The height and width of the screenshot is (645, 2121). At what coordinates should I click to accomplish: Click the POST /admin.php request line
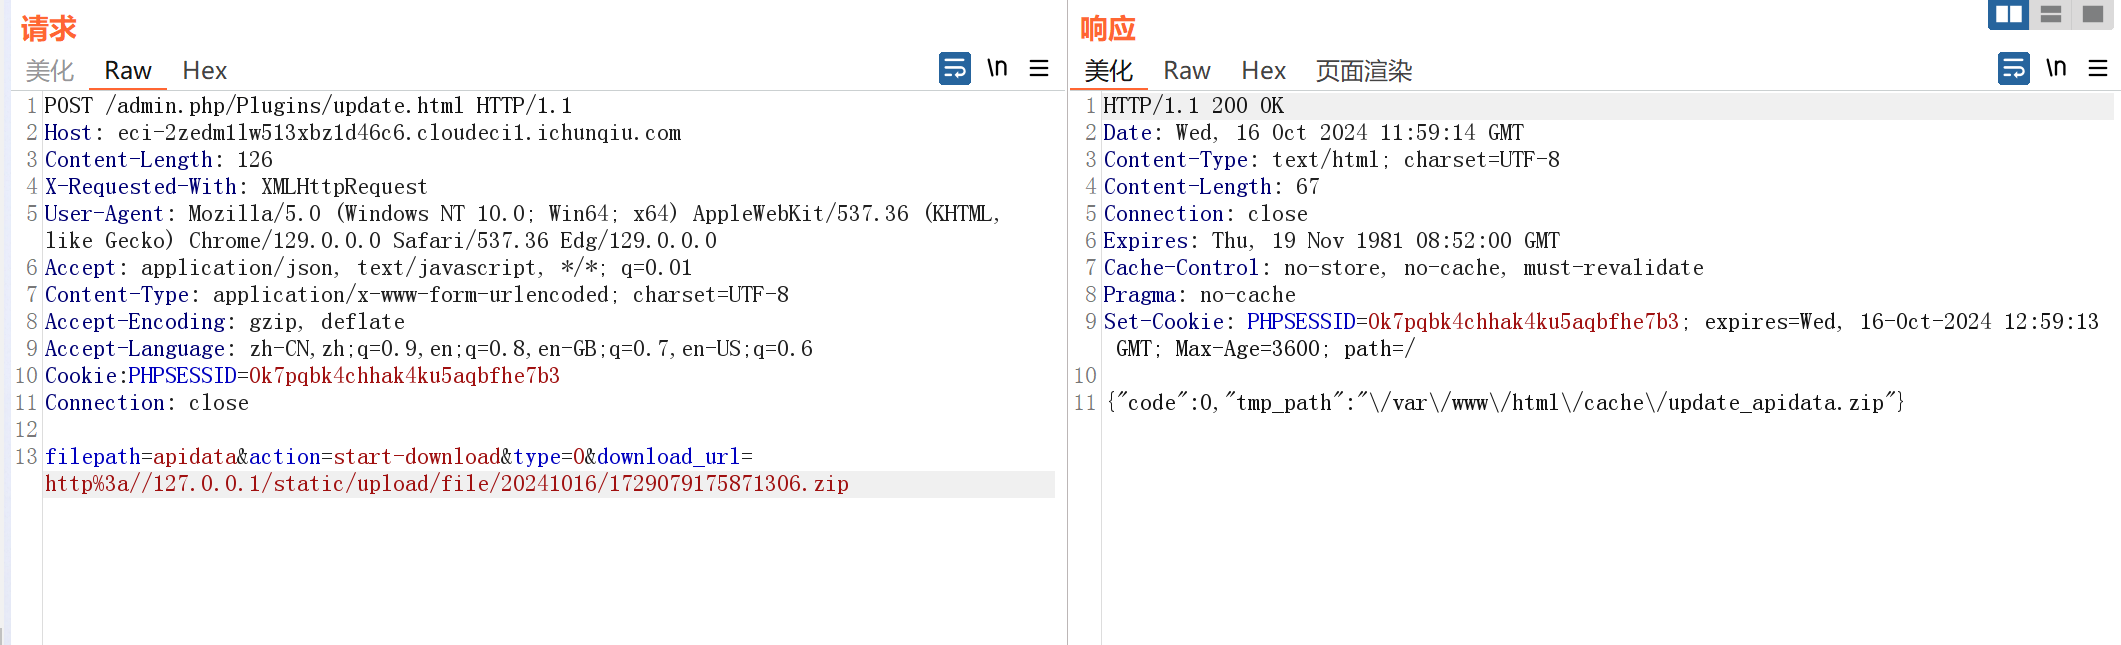click(308, 106)
